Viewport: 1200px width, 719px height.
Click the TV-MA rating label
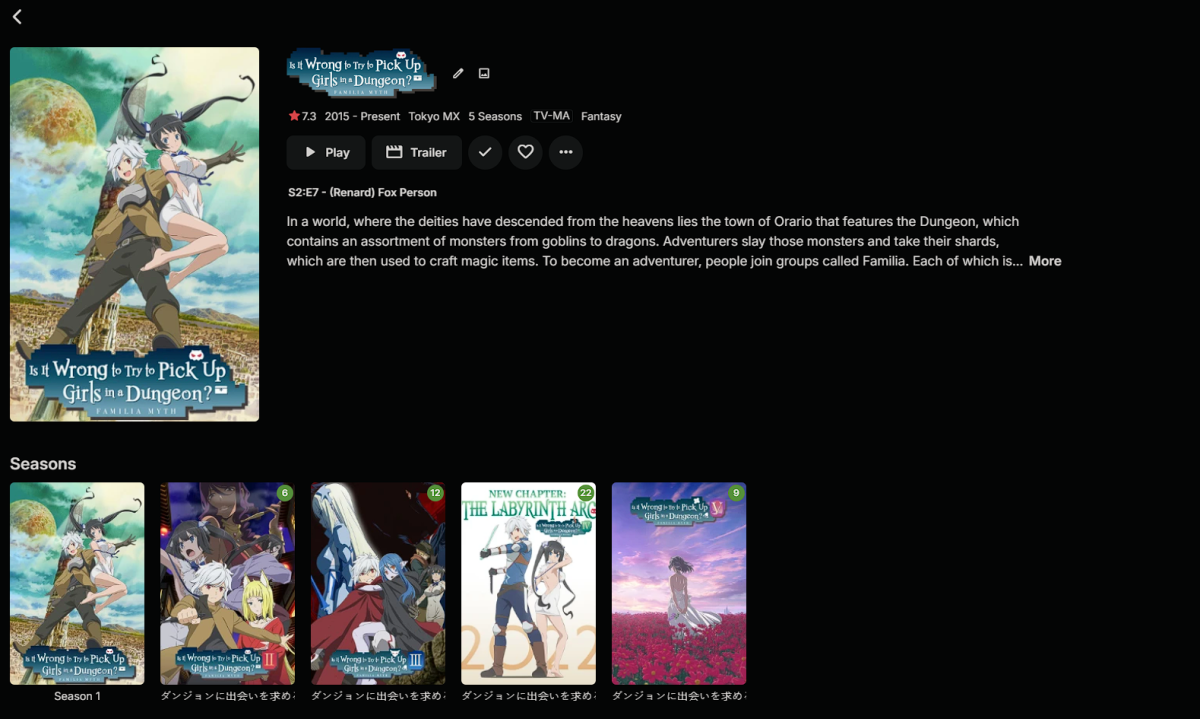(x=551, y=116)
